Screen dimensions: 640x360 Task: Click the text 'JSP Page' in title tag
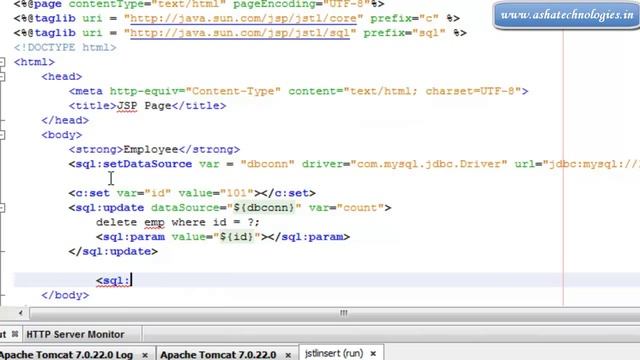pyautogui.click(x=144, y=106)
